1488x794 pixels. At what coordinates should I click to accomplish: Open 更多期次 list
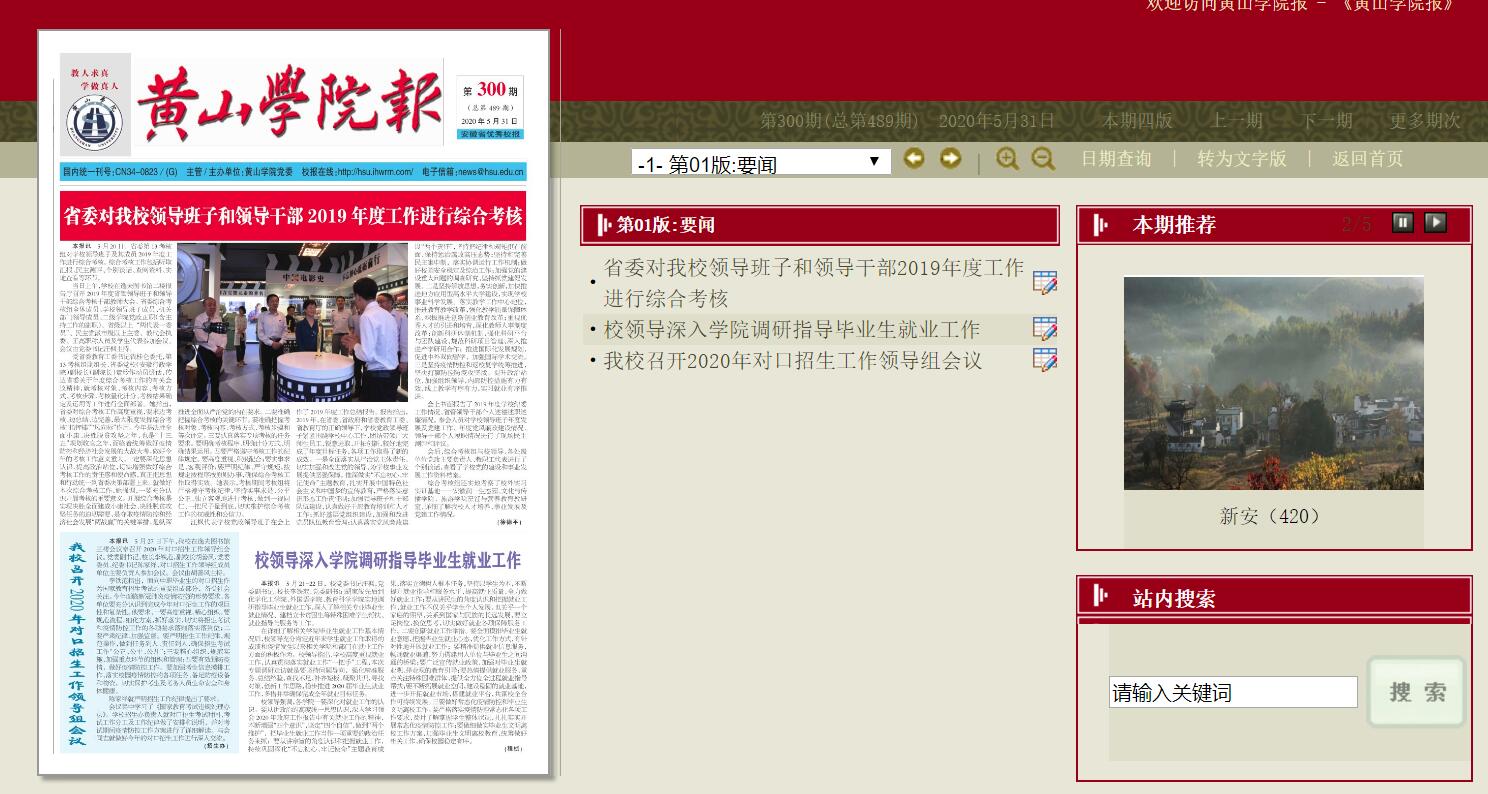pos(1425,121)
